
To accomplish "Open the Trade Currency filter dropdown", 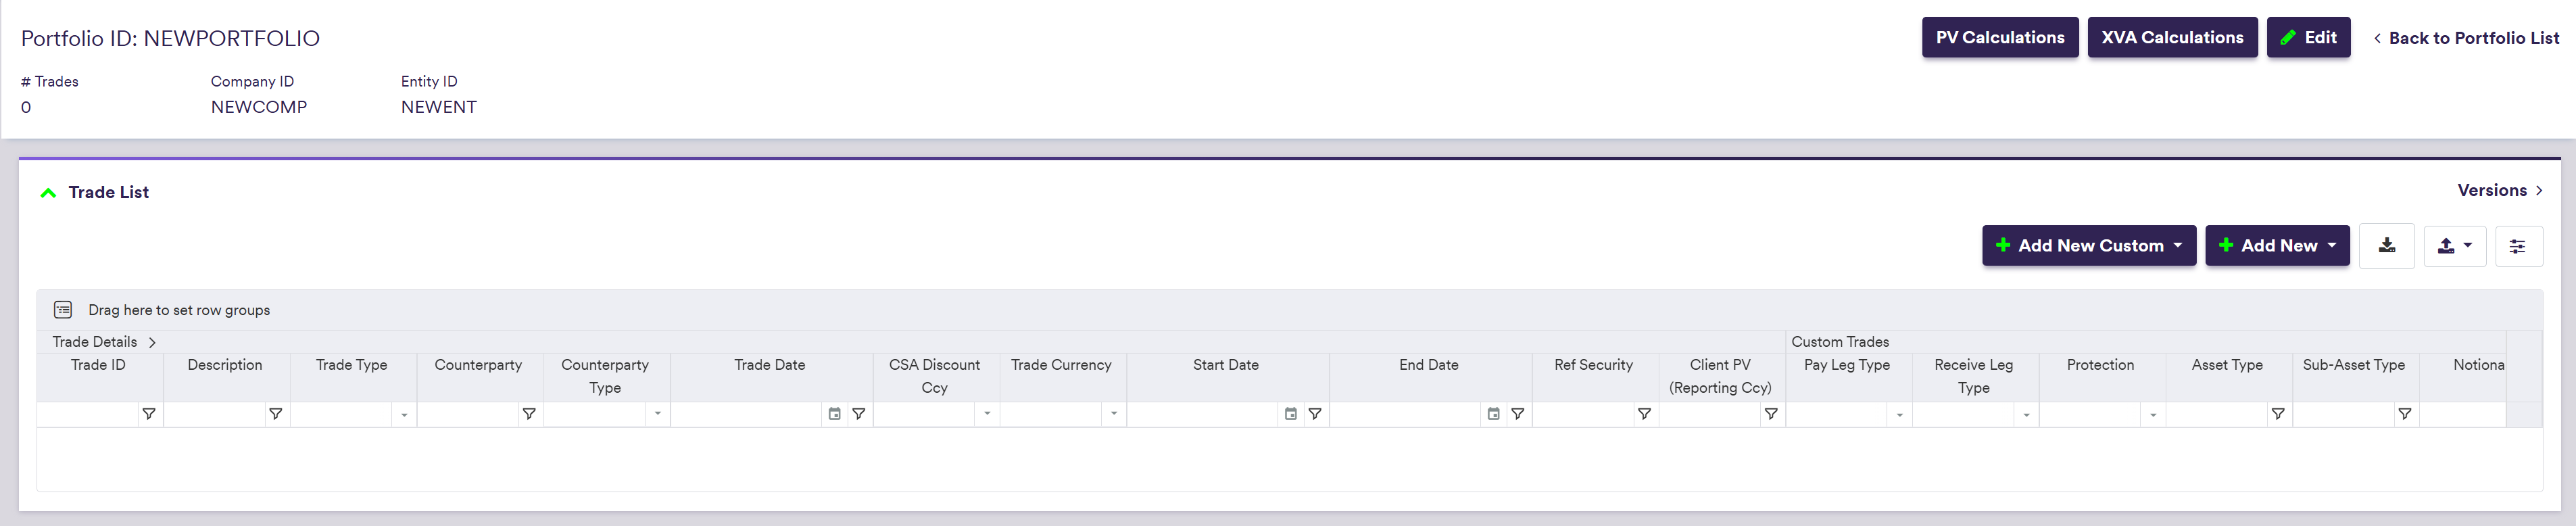I will tap(1113, 414).
